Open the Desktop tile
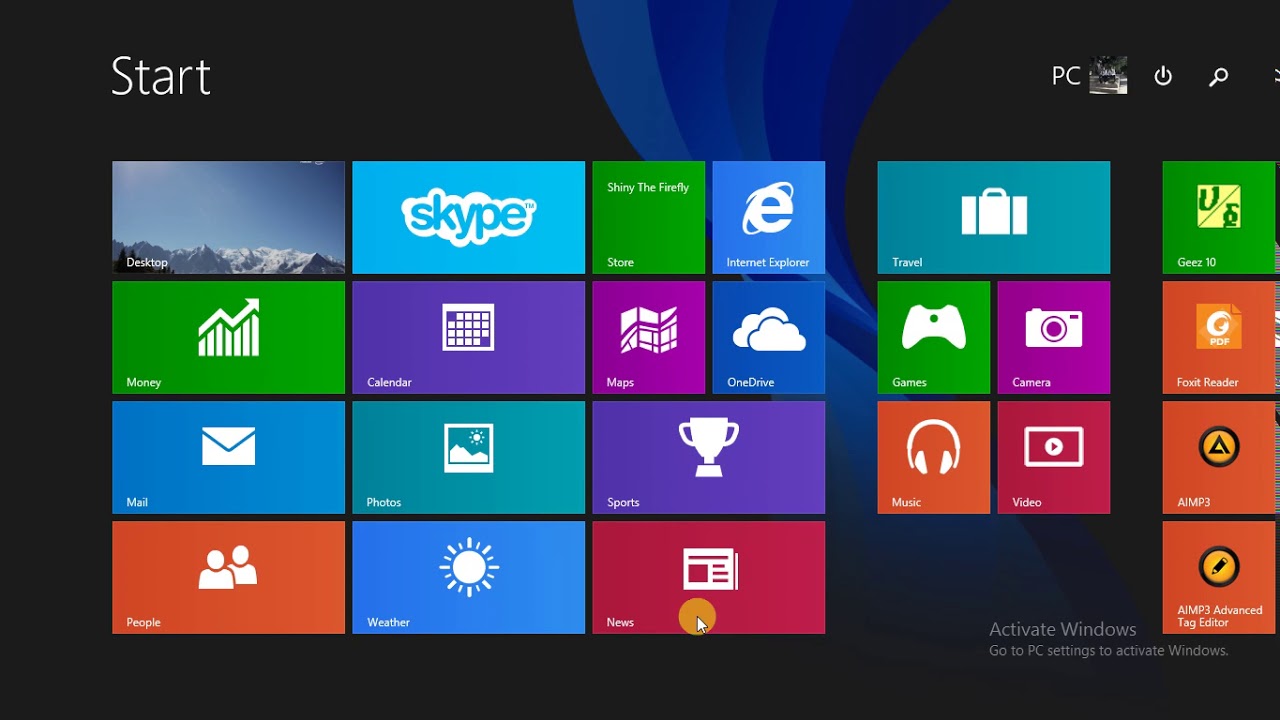This screenshot has height=720, width=1280. tap(228, 217)
